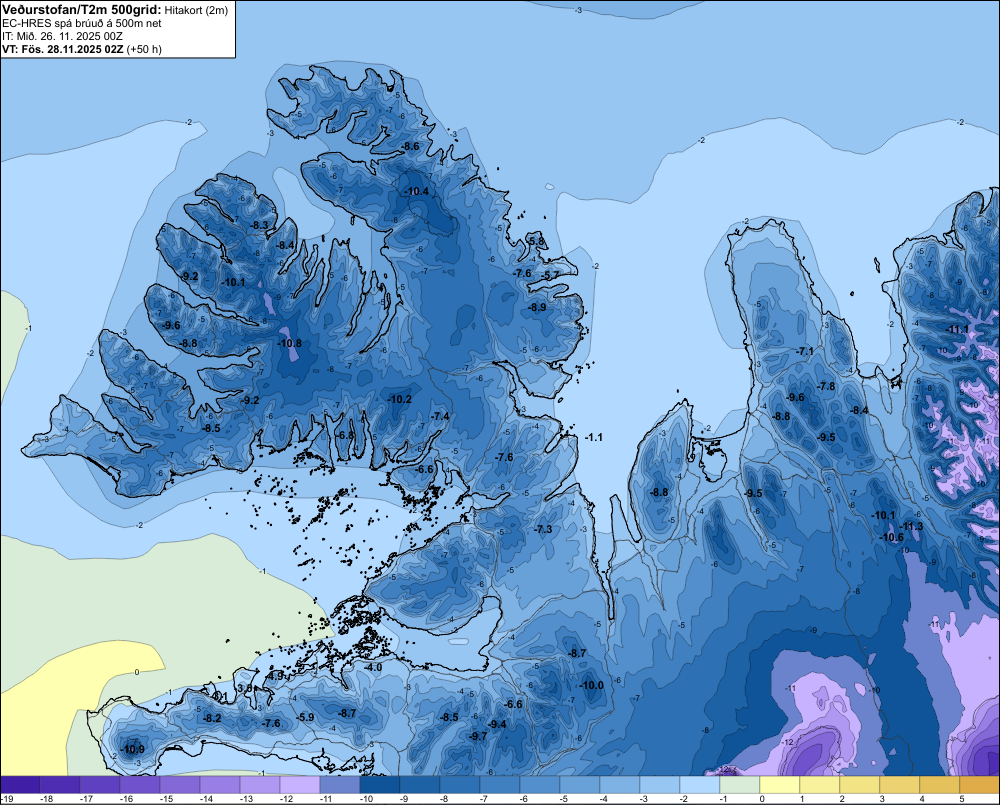Pick the legend swatch between -9 and -8
The image size is (1000, 805).
click(420, 785)
